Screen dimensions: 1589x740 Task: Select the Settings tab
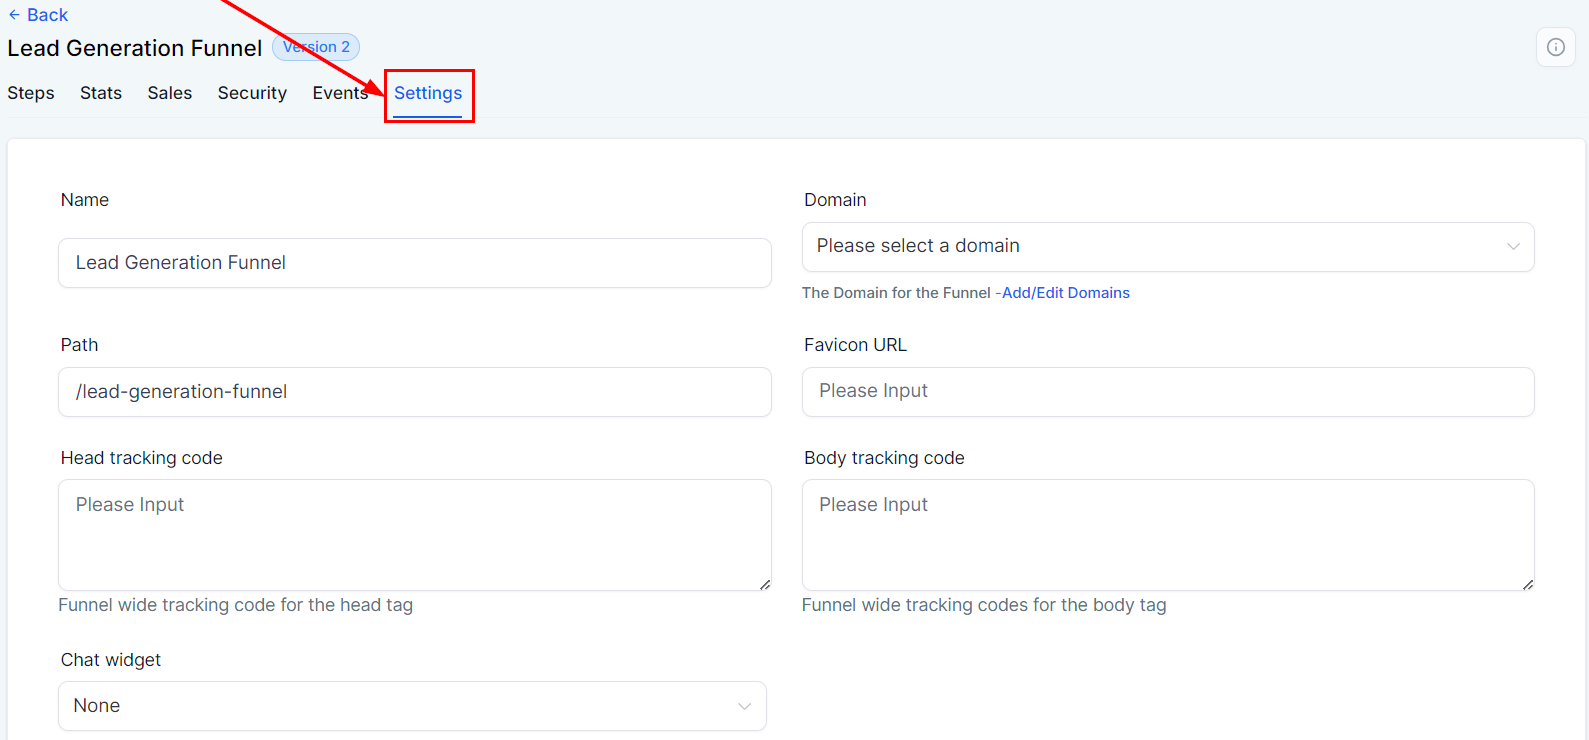point(428,93)
